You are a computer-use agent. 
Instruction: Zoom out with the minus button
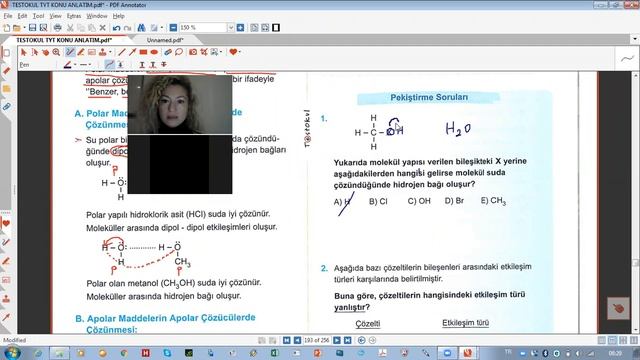[x=173, y=28]
